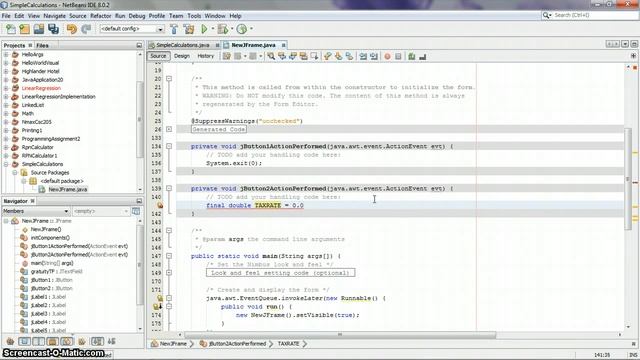Open the empty filter dropdown in Navigator
Screen dimensions: 640x360
tap(100, 211)
